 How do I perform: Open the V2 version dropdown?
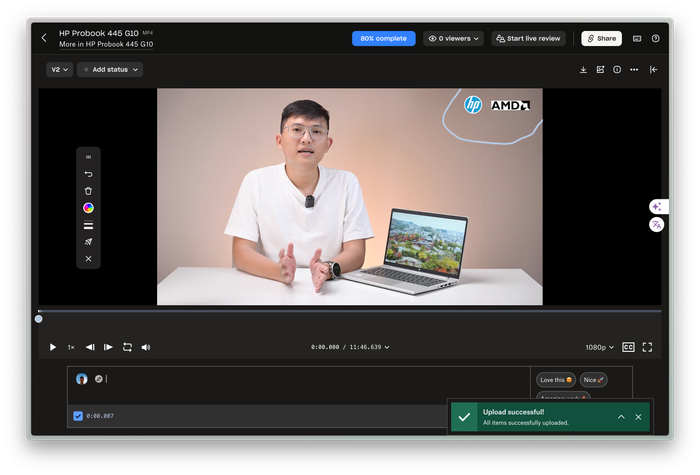59,70
